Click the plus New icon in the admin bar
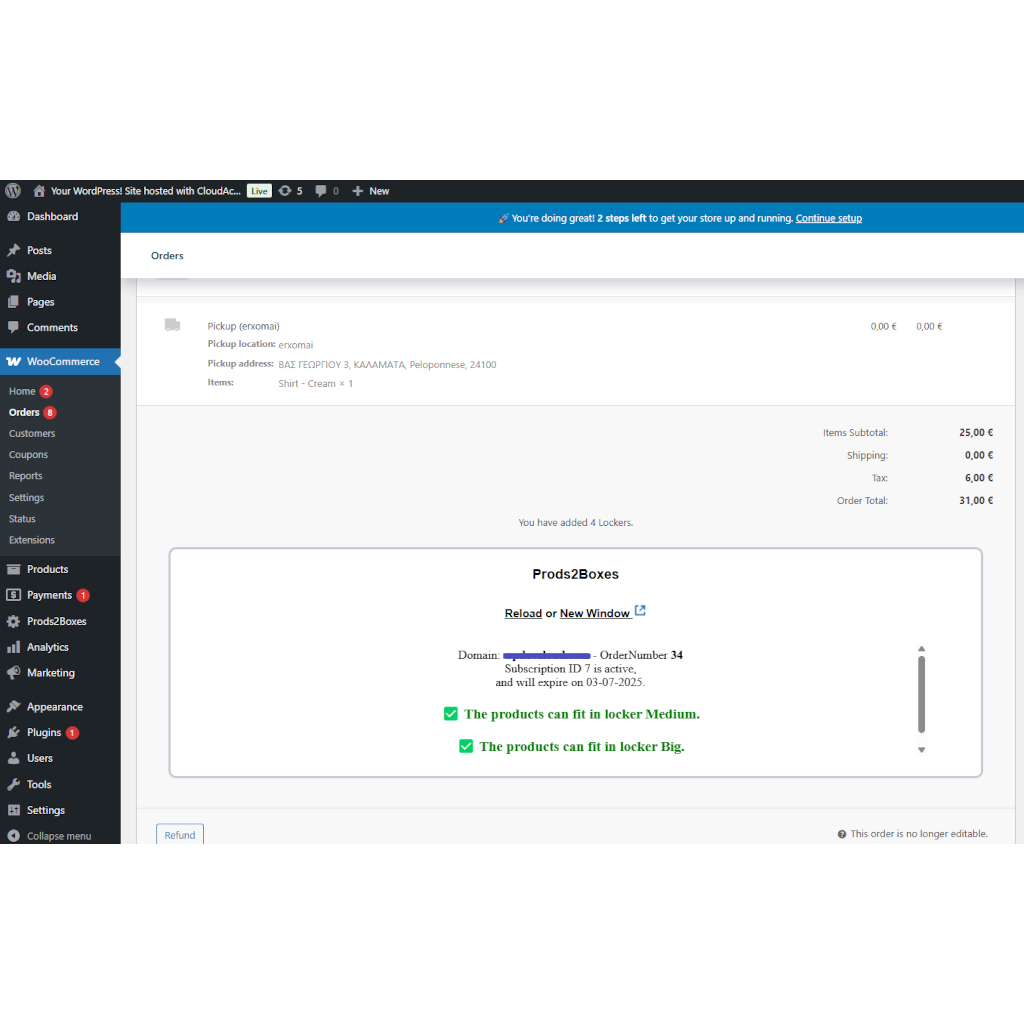This screenshot has width=1024, height=1024. coord(357,191)
